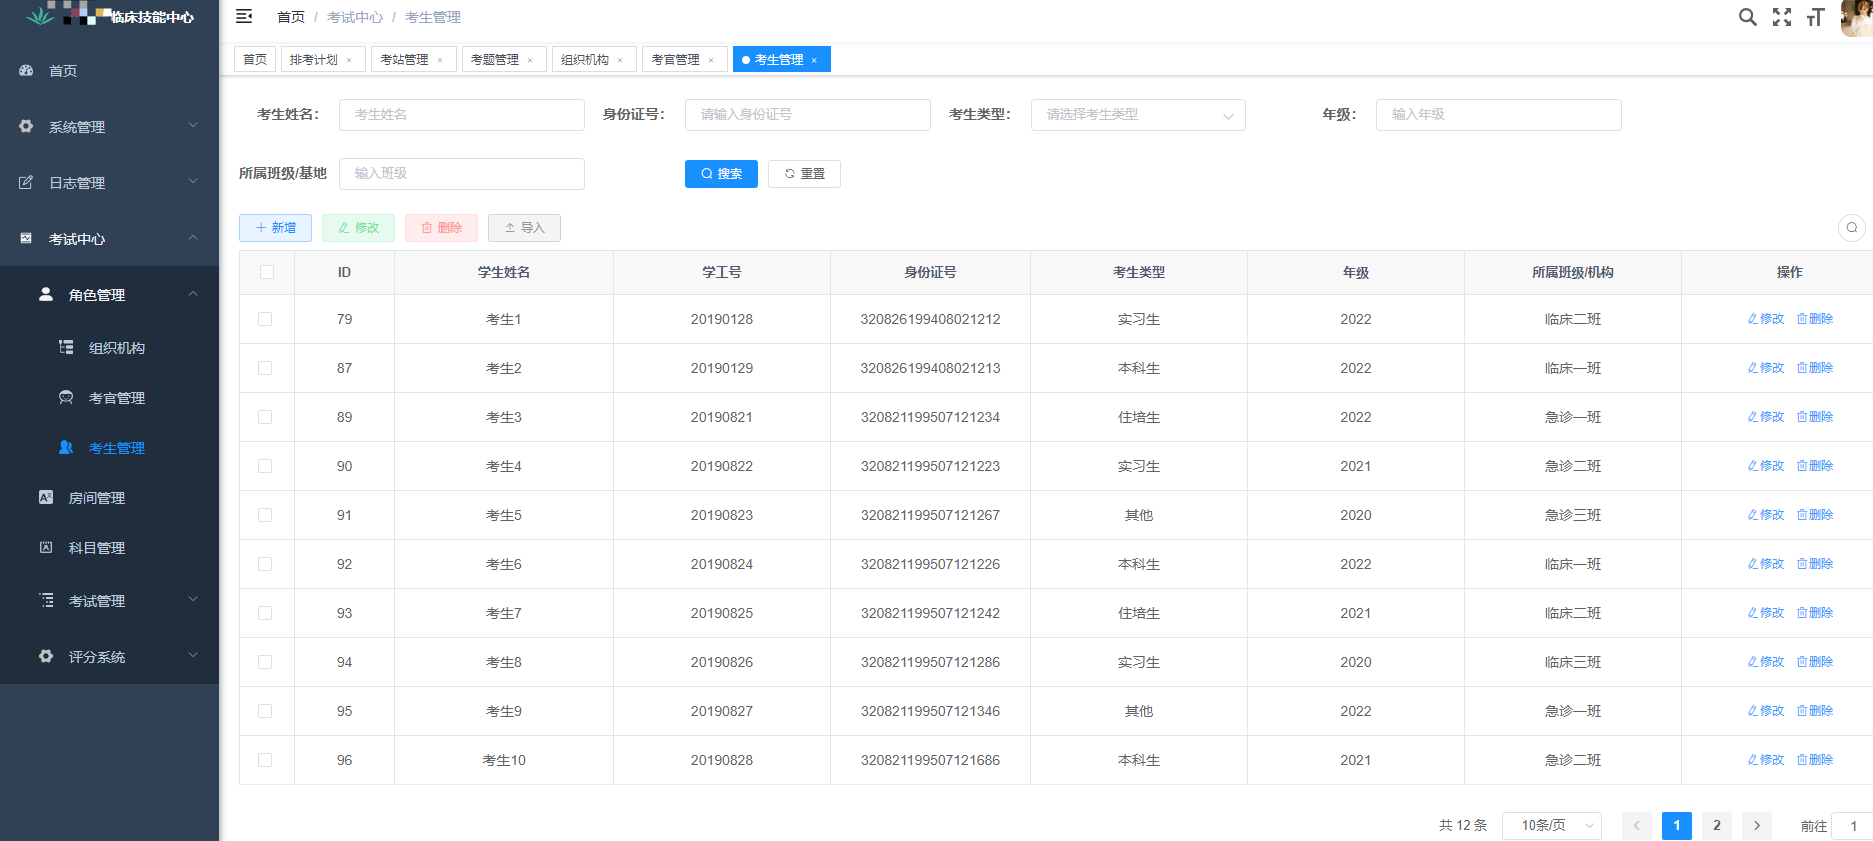Click the 导入 import button
Screen dimensions: 1873x841
[x=524, y=228]
